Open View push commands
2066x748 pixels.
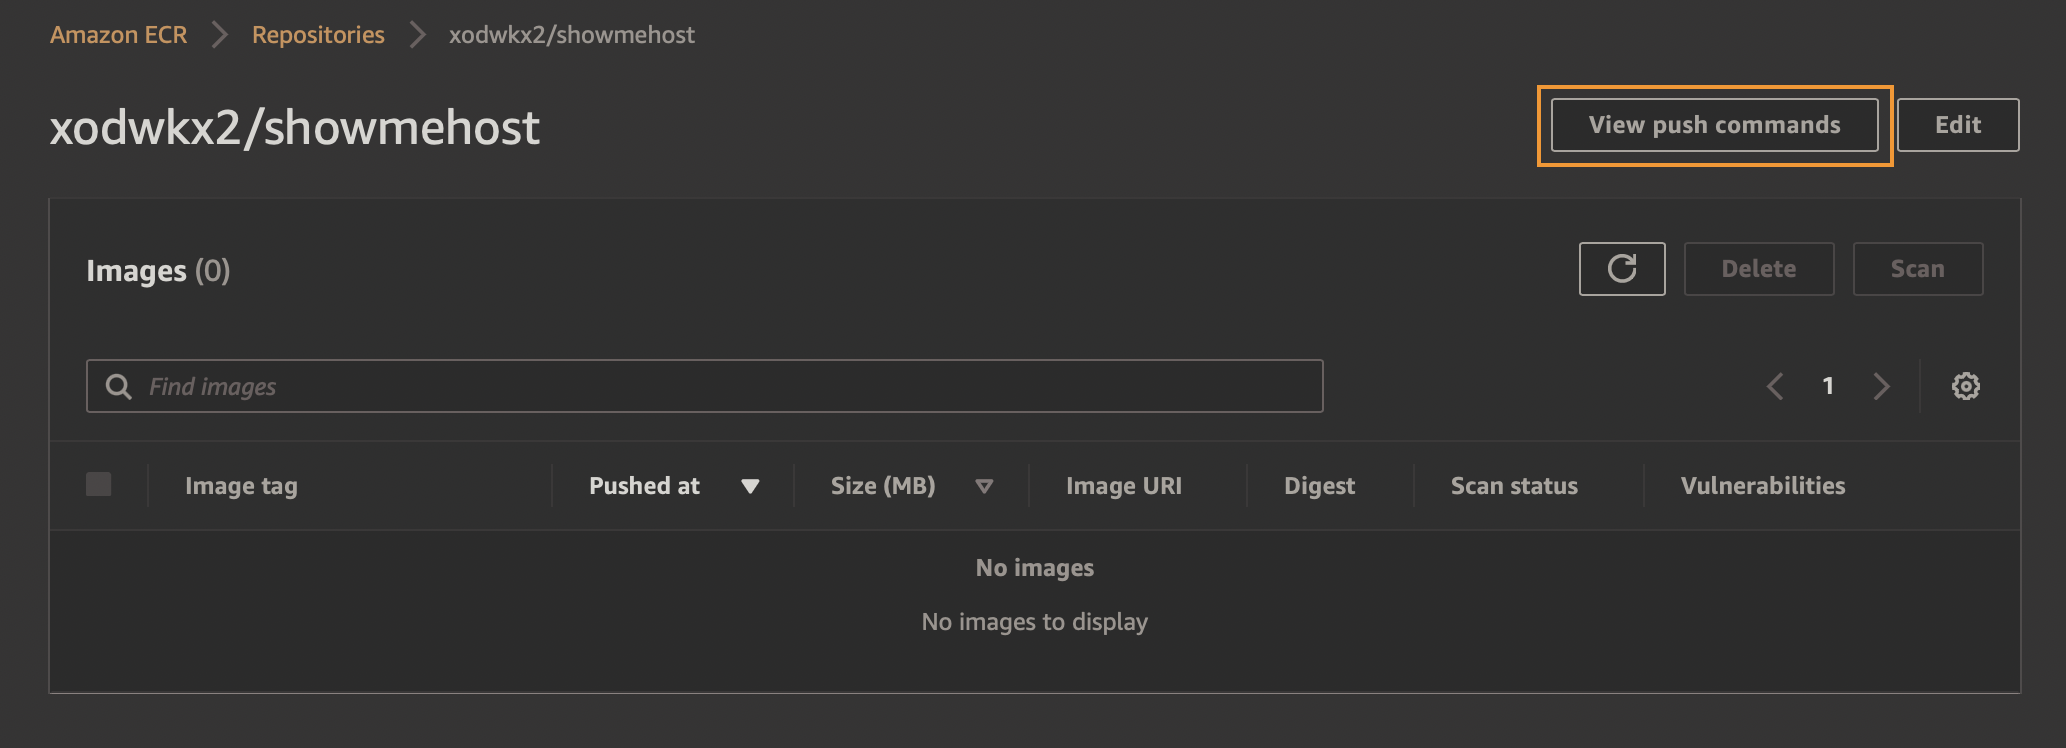tap(1715, 125)
